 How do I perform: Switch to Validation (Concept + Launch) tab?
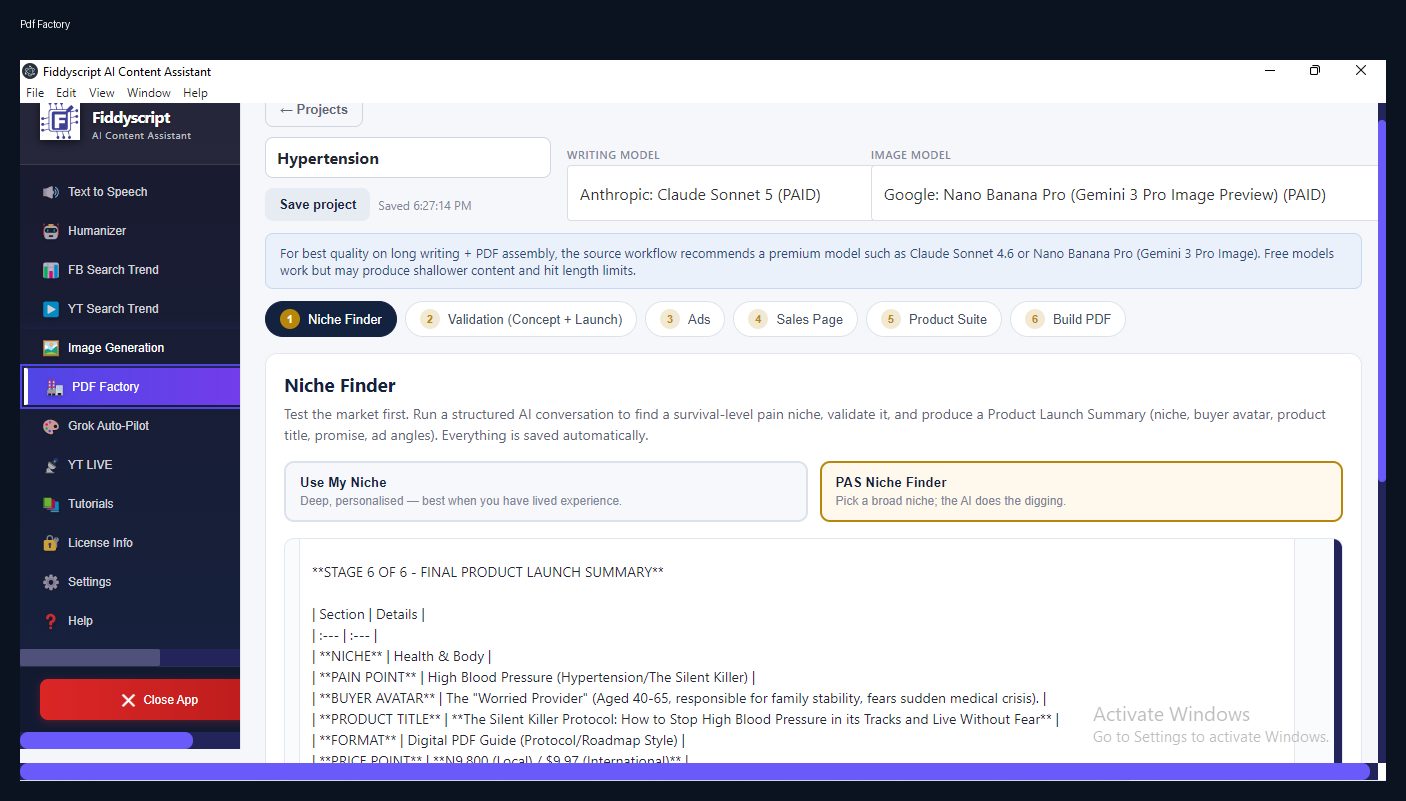coord(521,319)
